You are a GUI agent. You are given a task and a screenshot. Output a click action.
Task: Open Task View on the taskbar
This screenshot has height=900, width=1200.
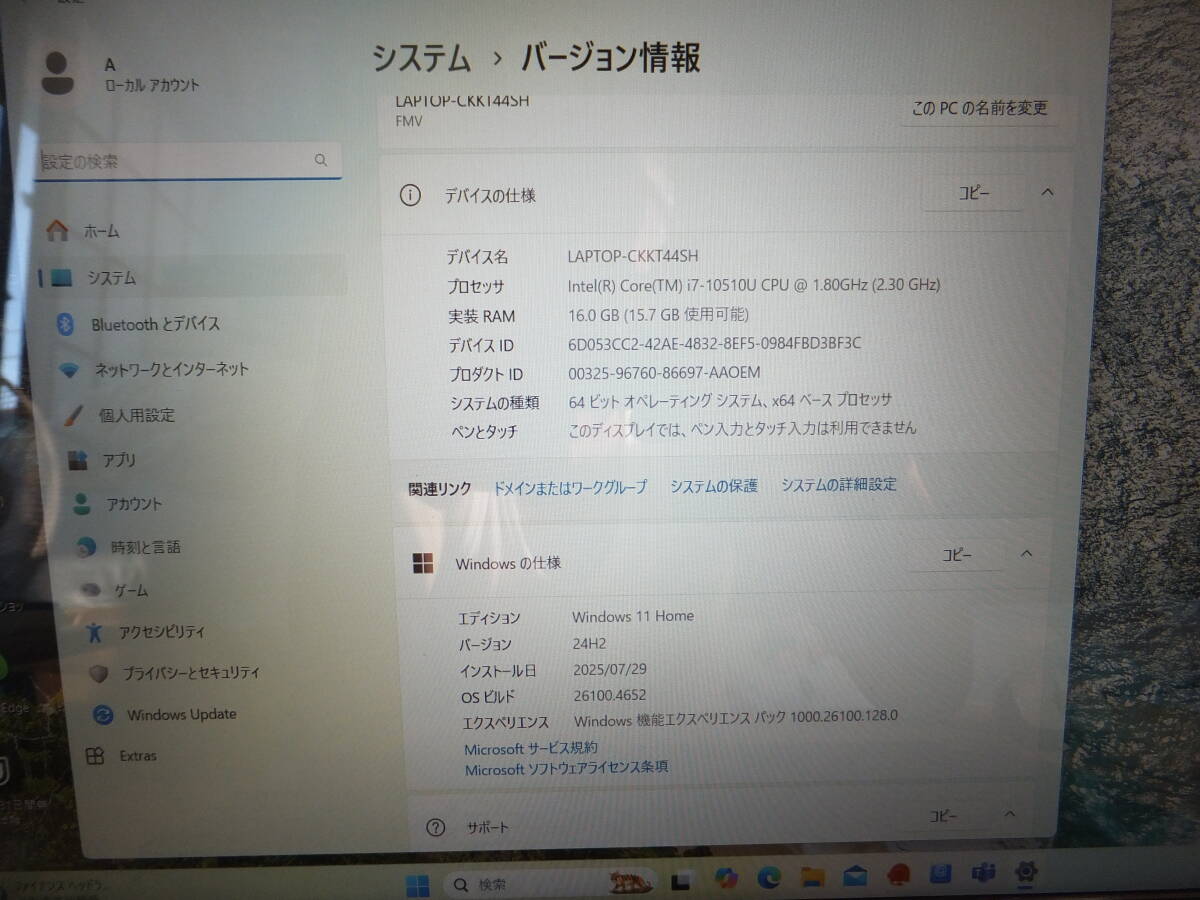click(681, 881)
